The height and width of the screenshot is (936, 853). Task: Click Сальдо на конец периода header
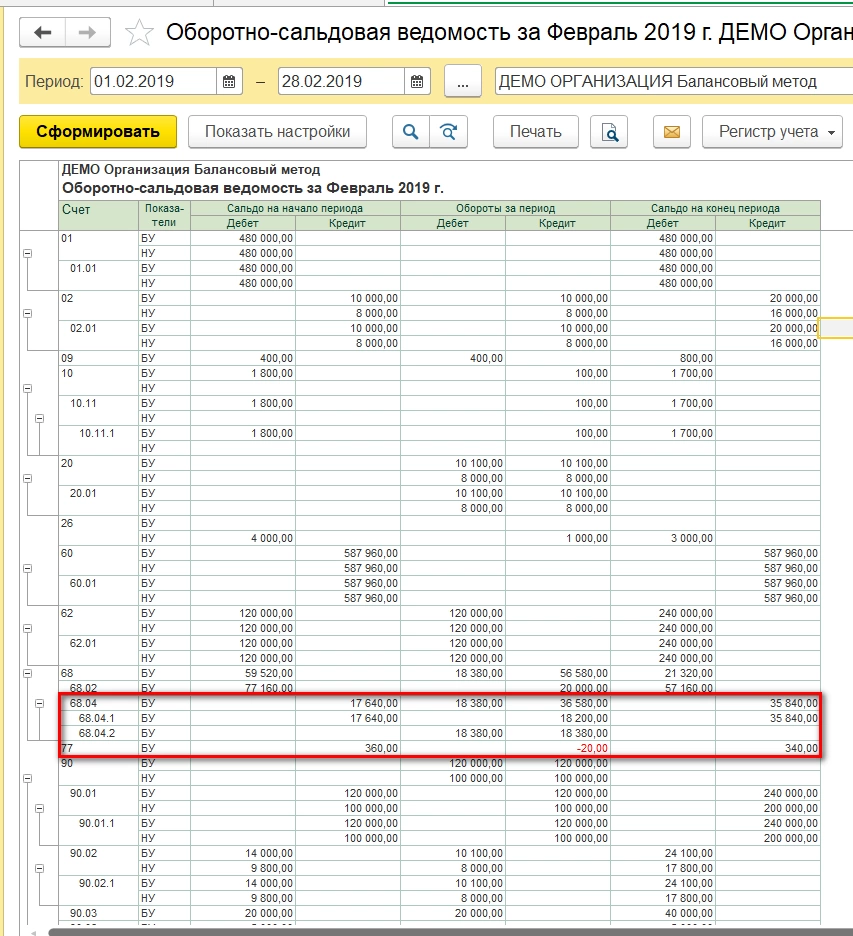coord(715,208)
